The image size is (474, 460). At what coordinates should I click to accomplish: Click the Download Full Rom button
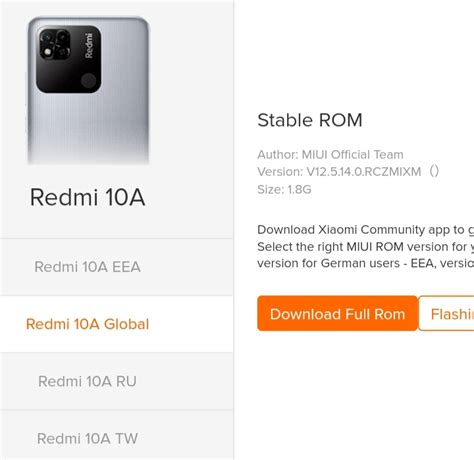click(337, 314)
